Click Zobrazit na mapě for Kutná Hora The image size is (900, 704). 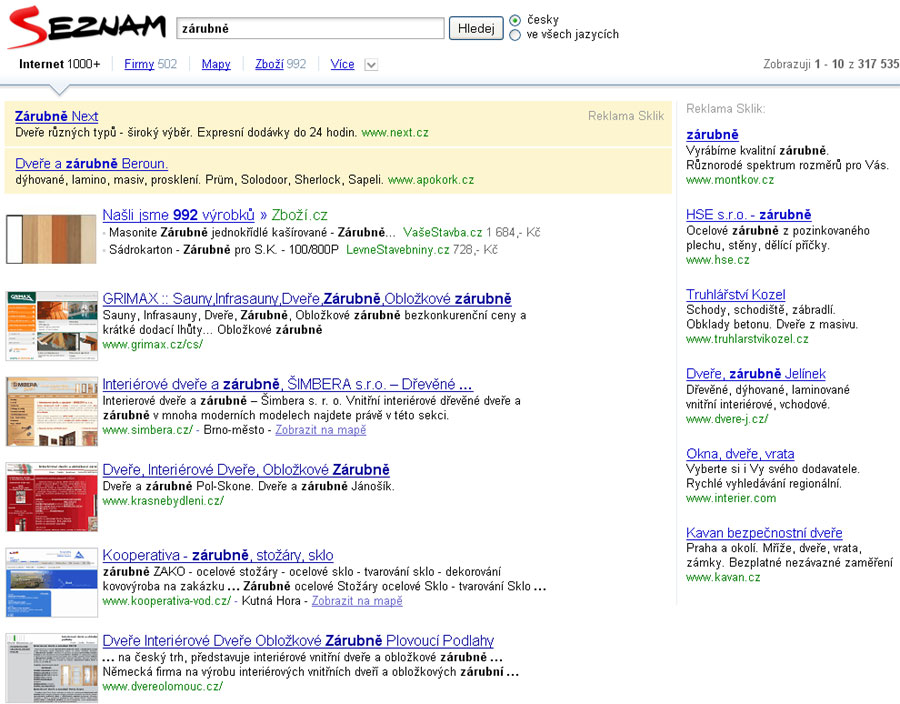[357, 601]
